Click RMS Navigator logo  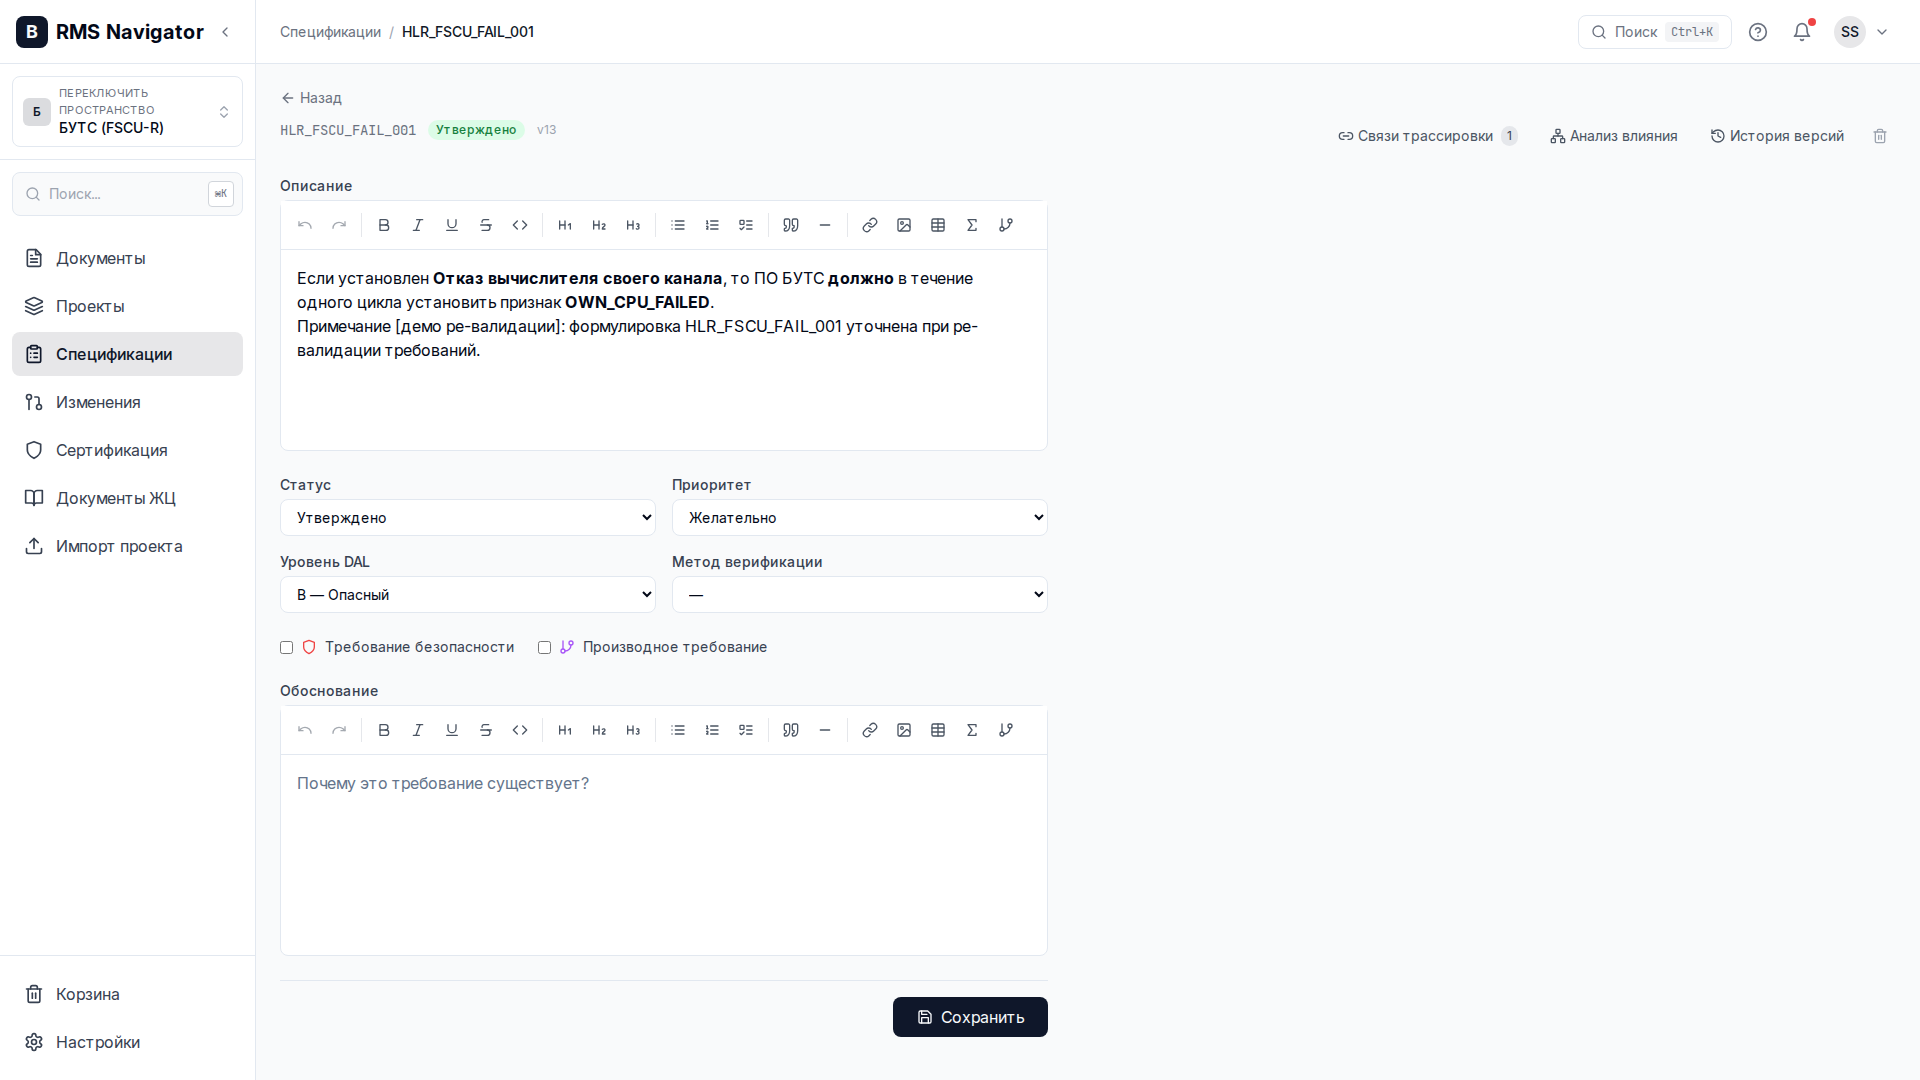[x=110, y=32]
